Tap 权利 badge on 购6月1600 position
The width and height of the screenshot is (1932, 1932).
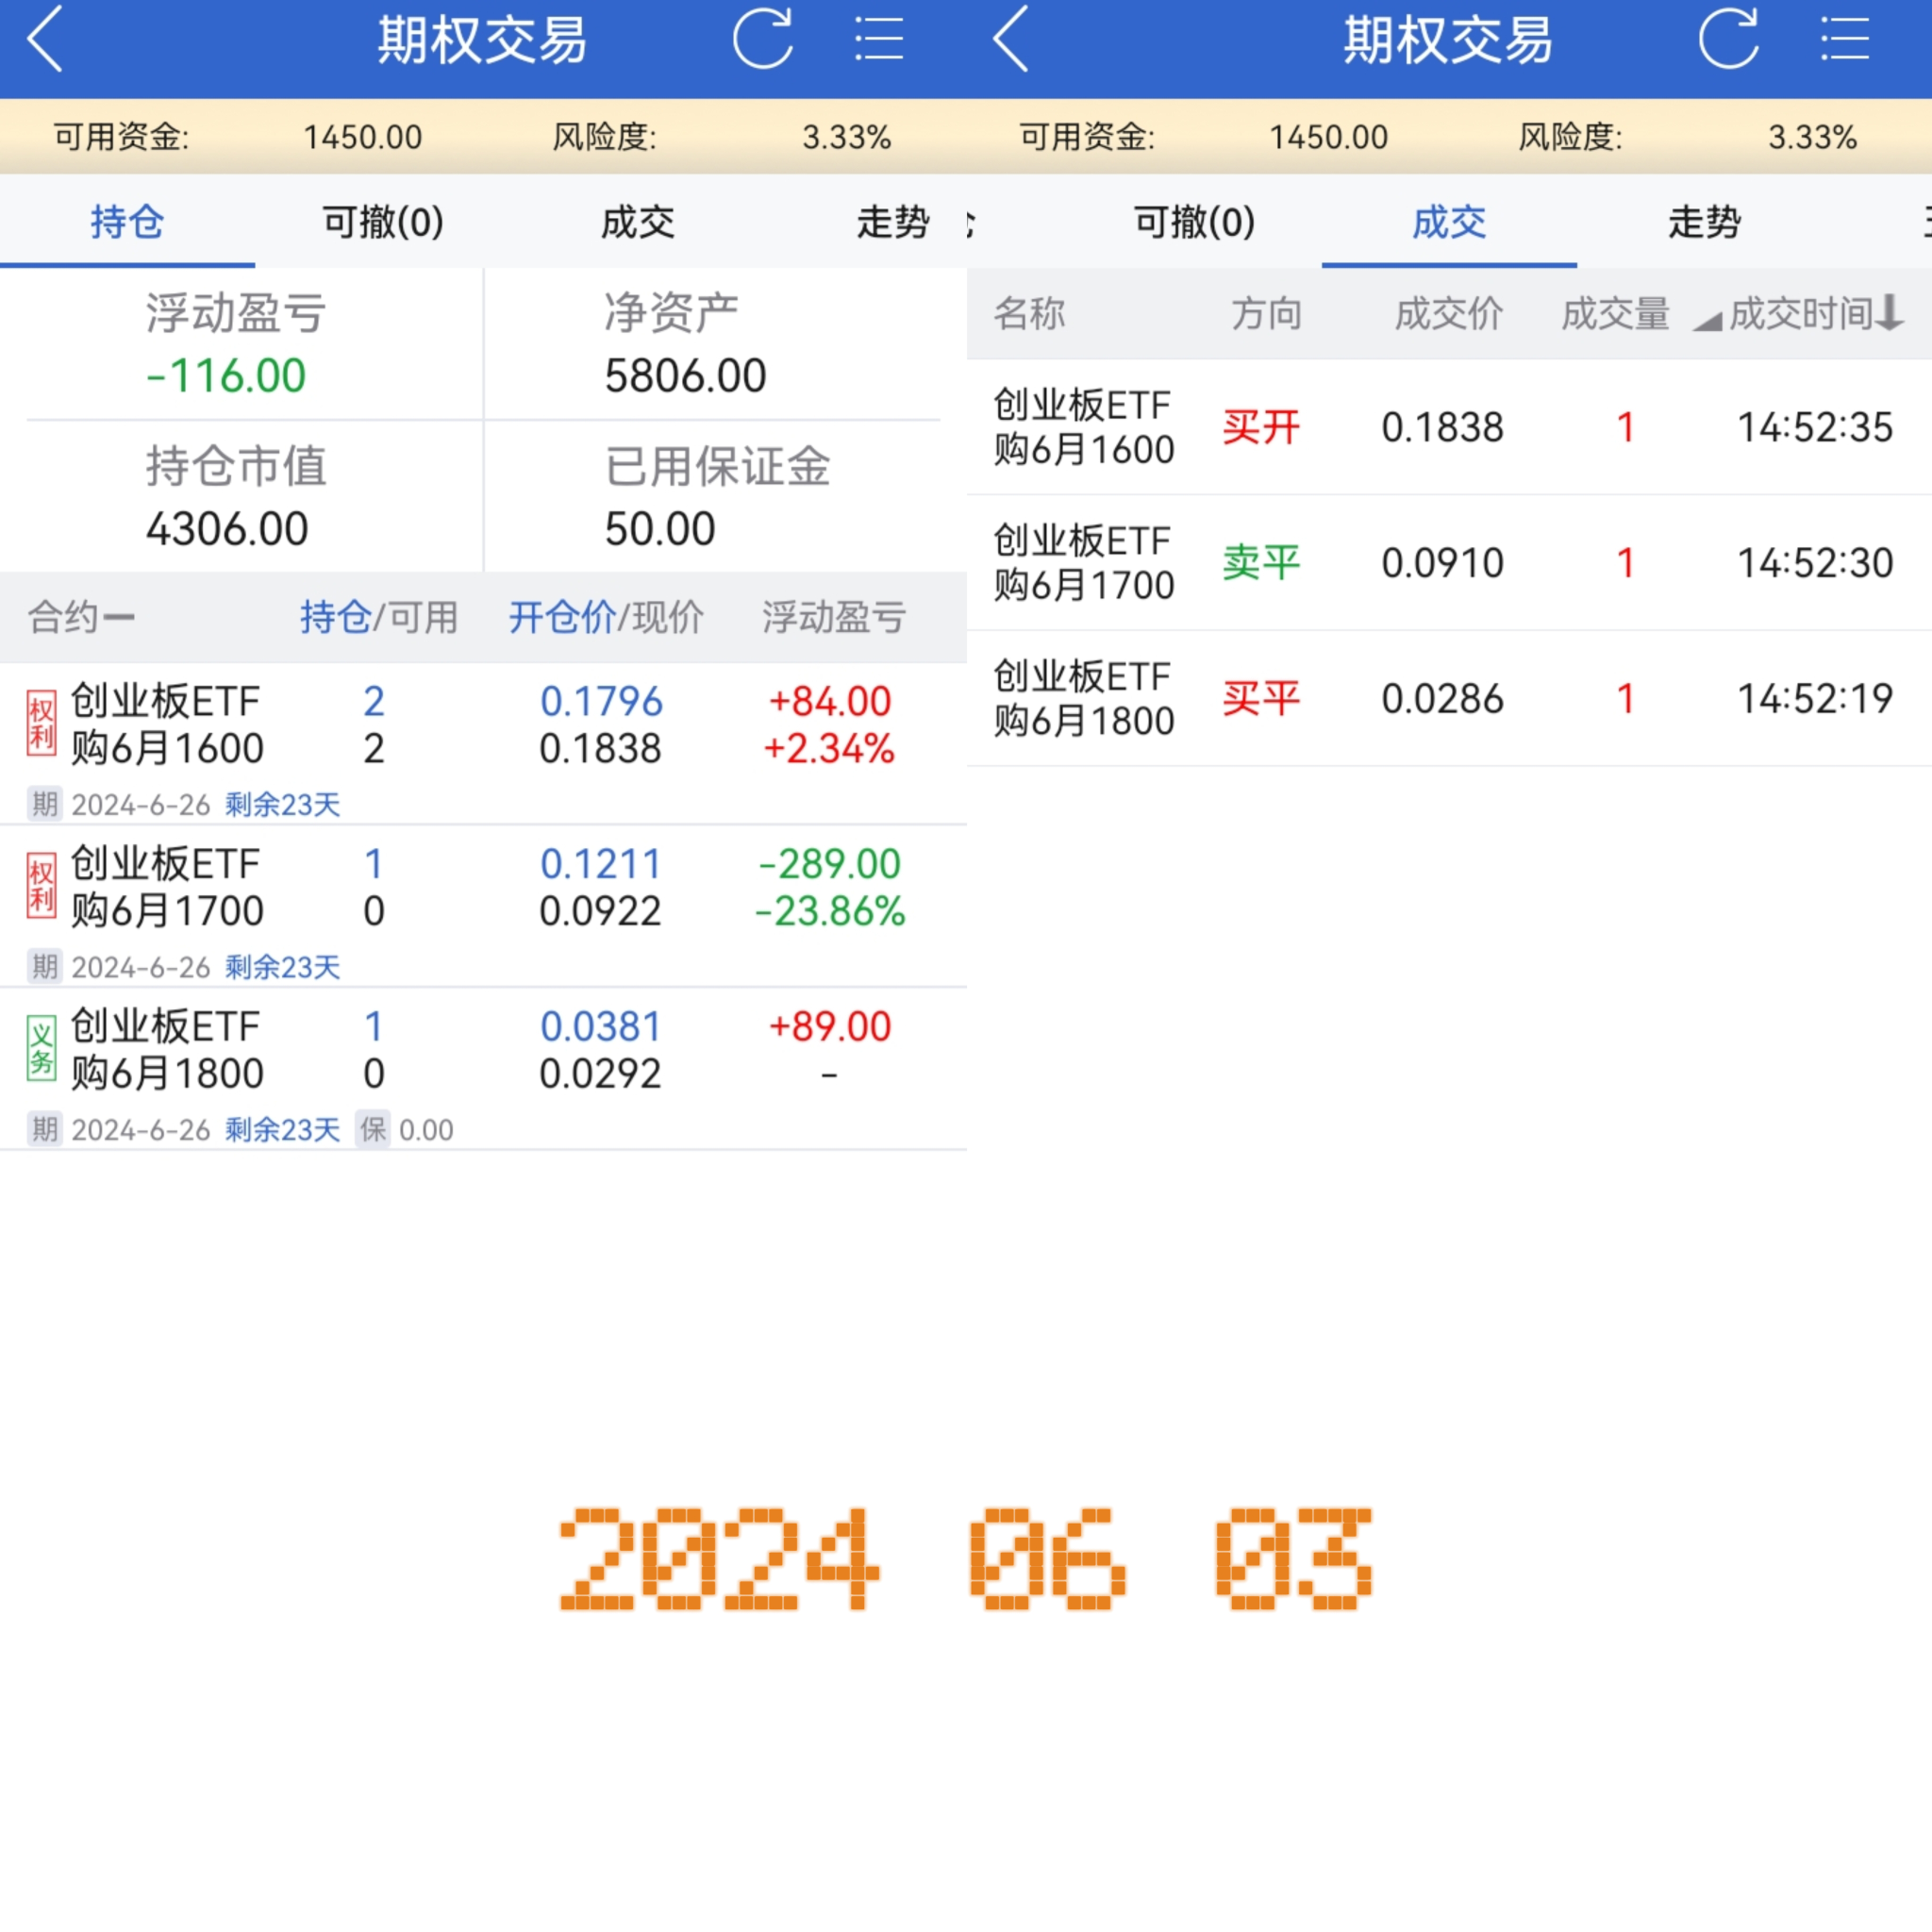pyautogui.click(x=41, y=724)
